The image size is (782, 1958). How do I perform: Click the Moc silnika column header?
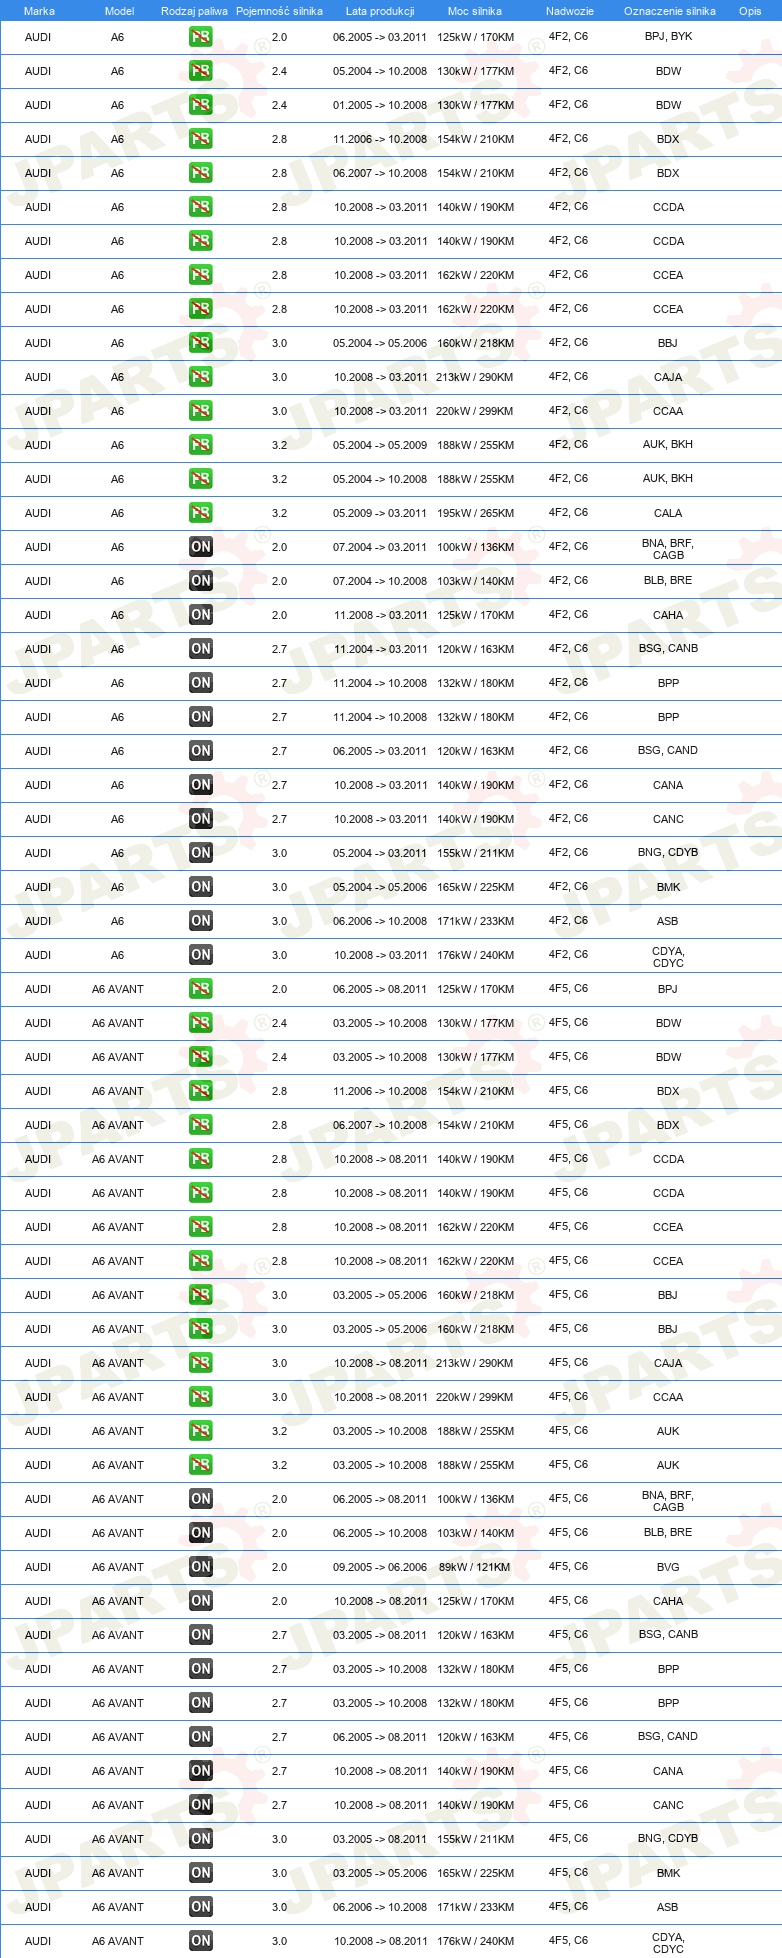[475, 11]
